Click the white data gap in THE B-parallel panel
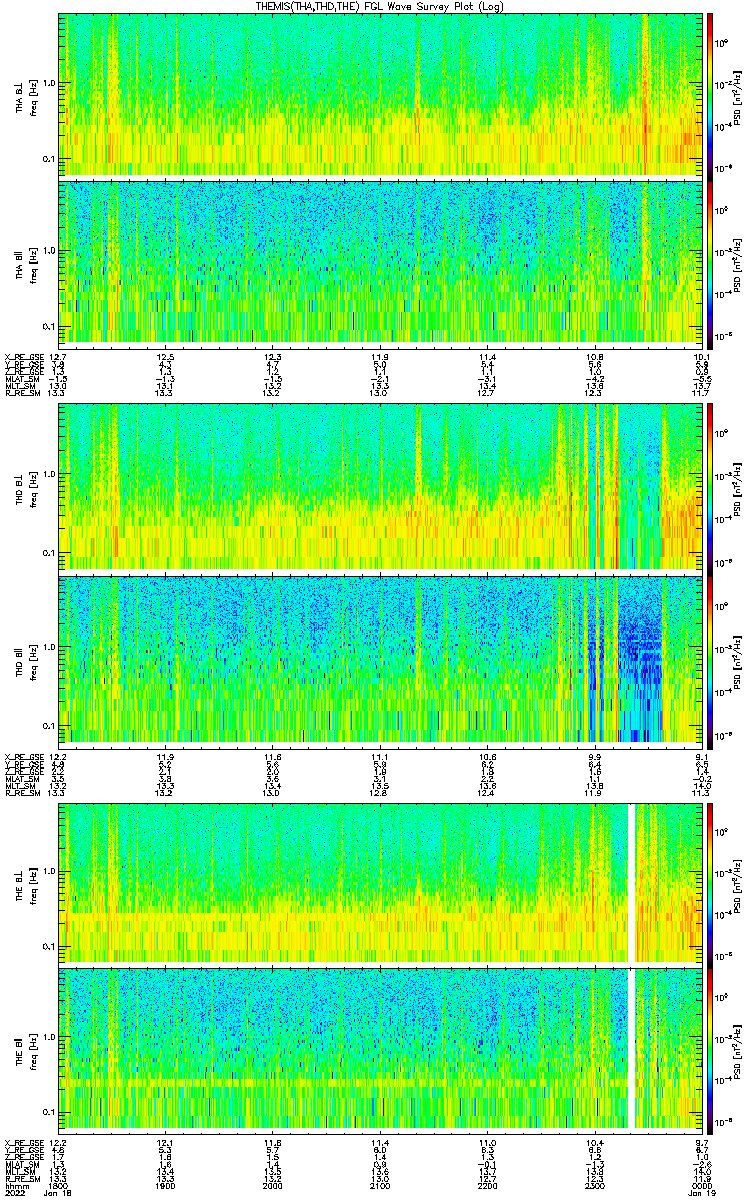The image size is (750, 1200). click(x=631, y=1048)
